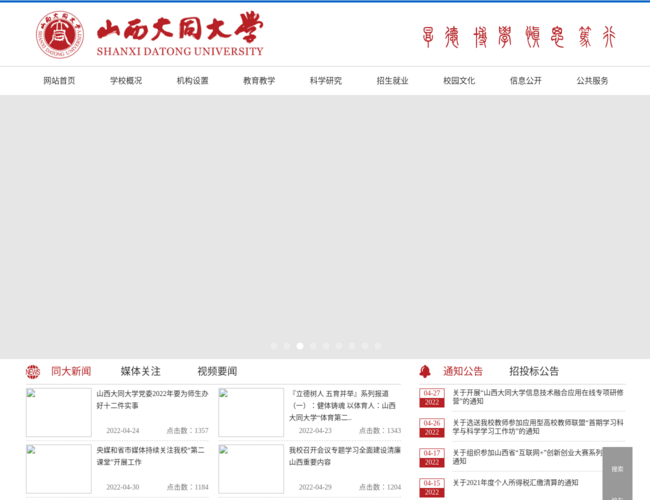650x500 pixels.
Task: Select the fourth carousel slide dot
Action: 313,346
